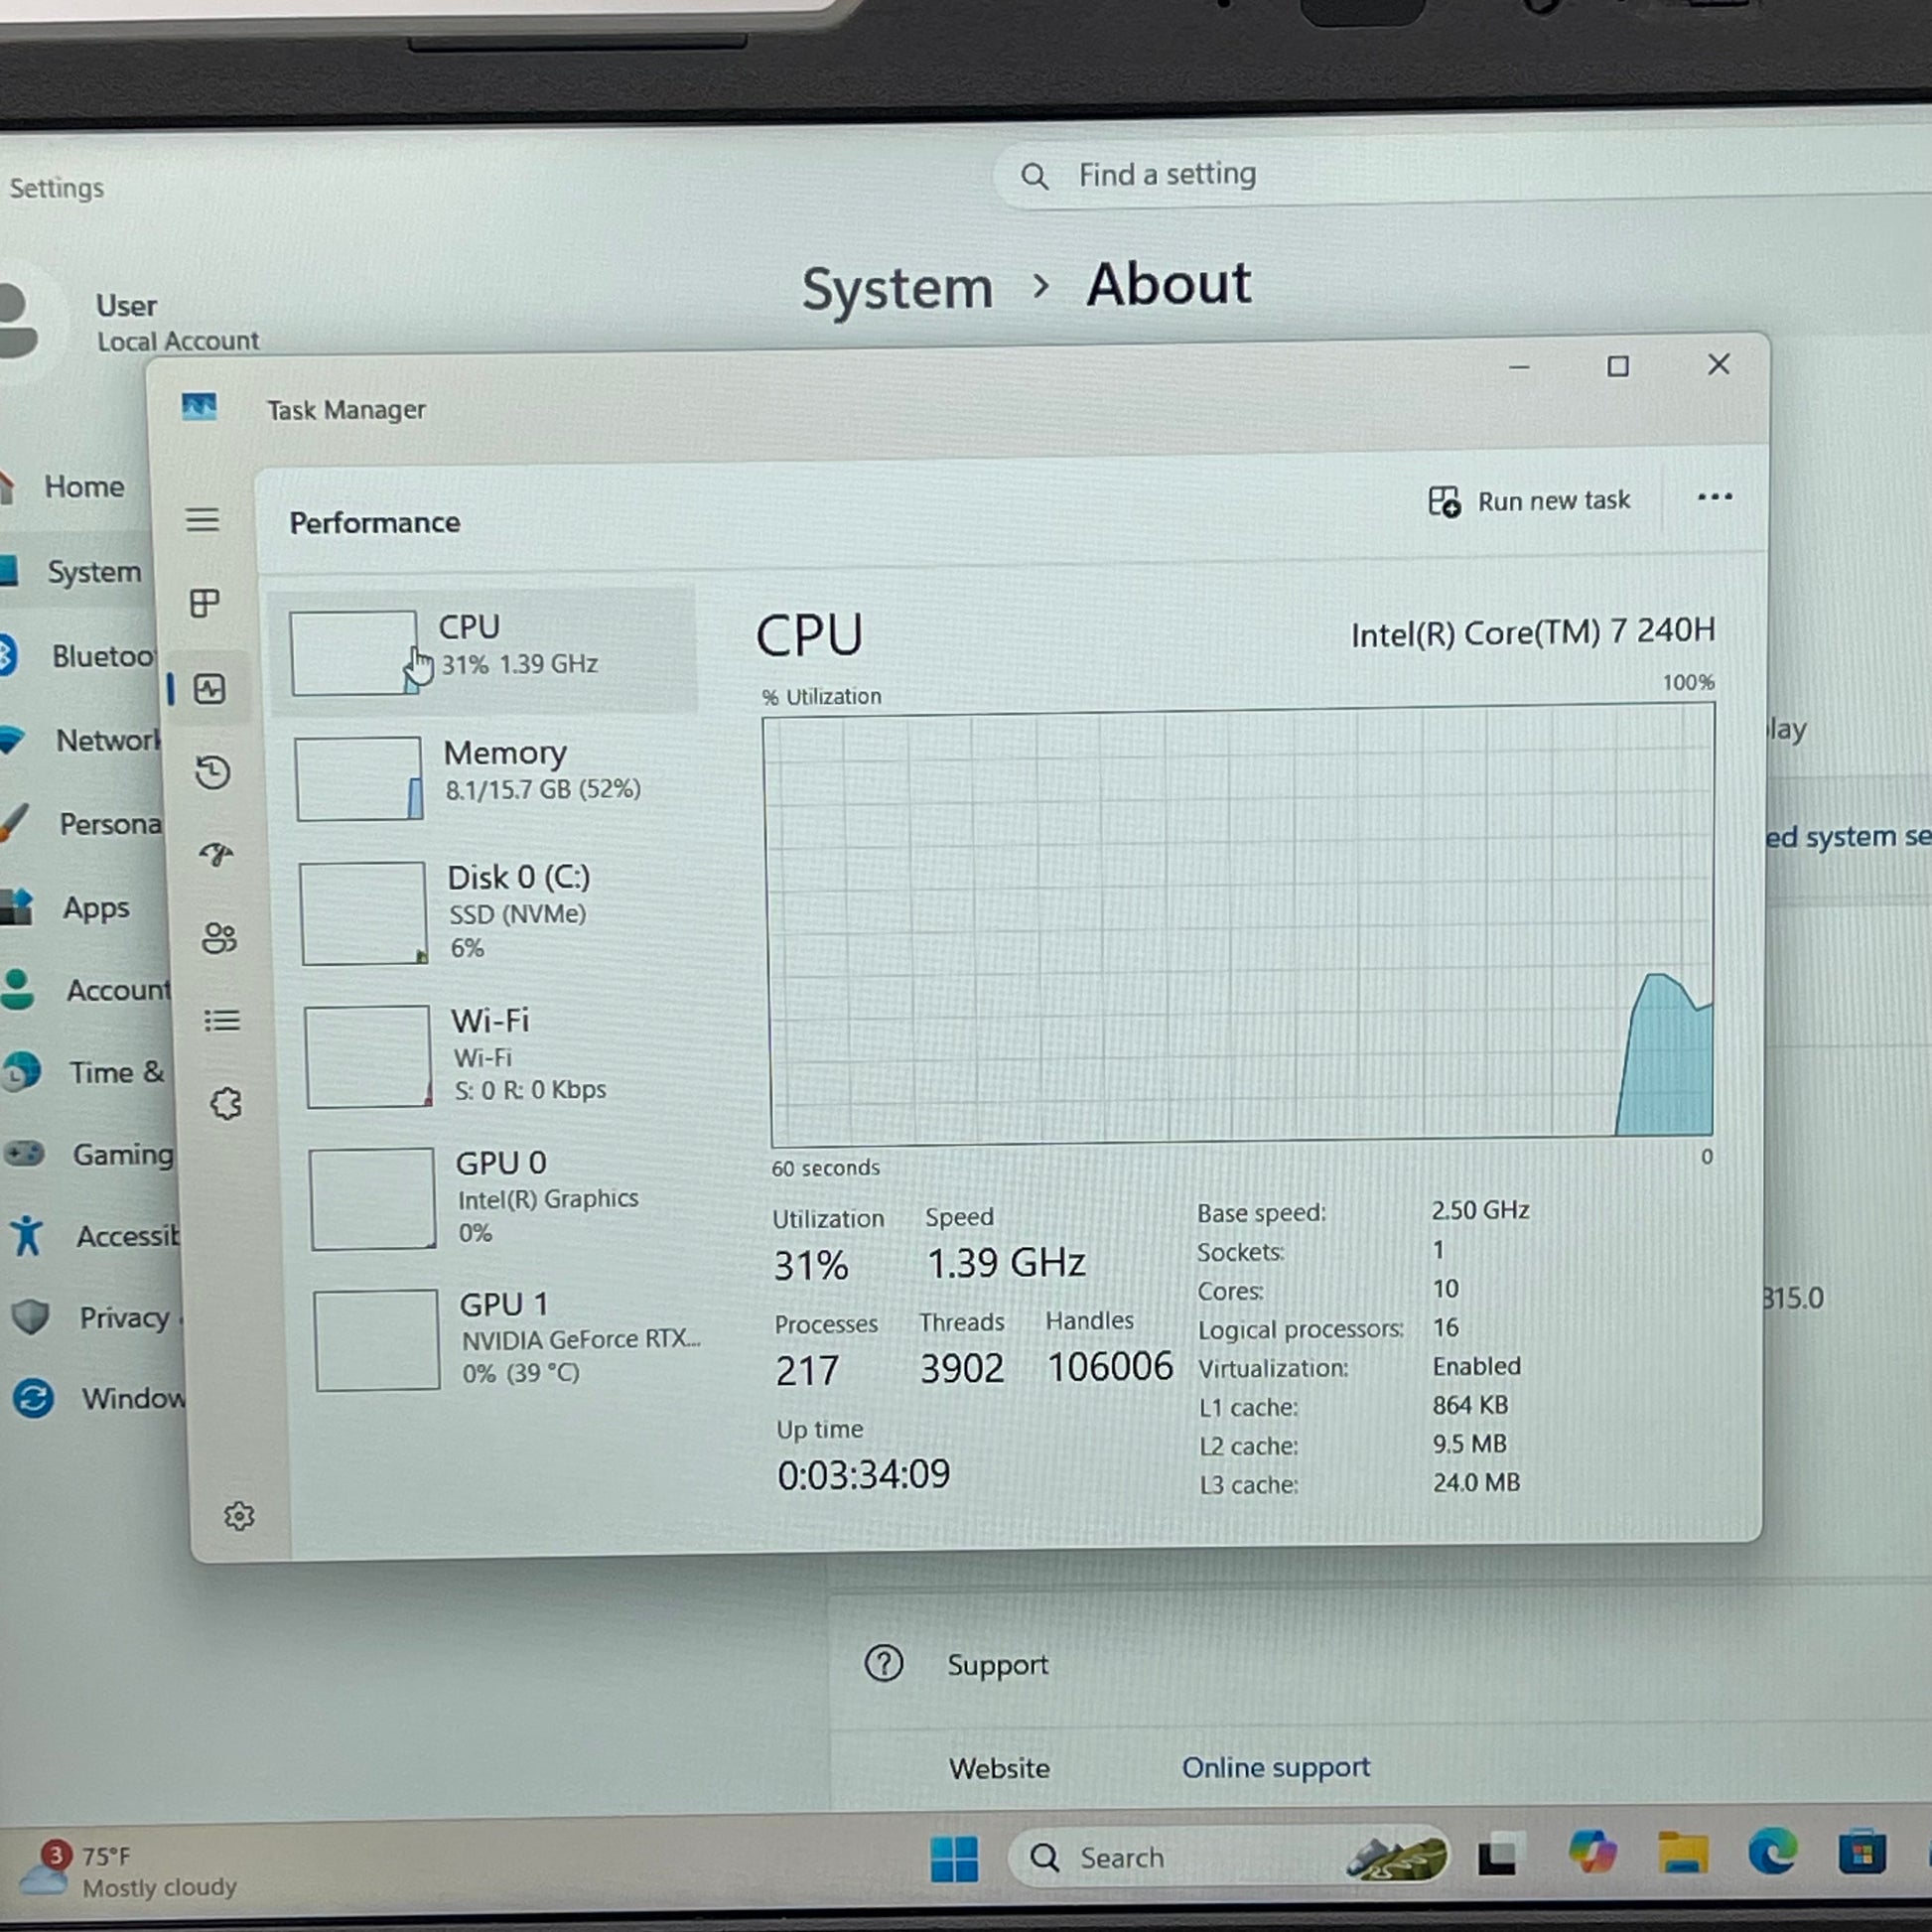Click the Base speed value 2.50 GHz
Image resolution: width=1932 pixels, height=1932 pixels.
click(1479, 1210)
